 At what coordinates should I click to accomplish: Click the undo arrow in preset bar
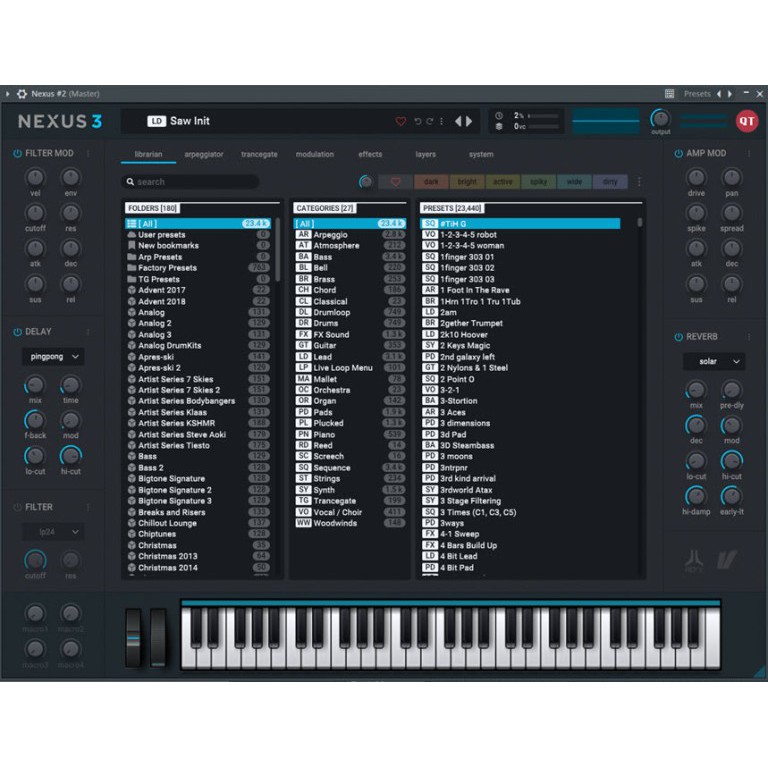point(418,121)
